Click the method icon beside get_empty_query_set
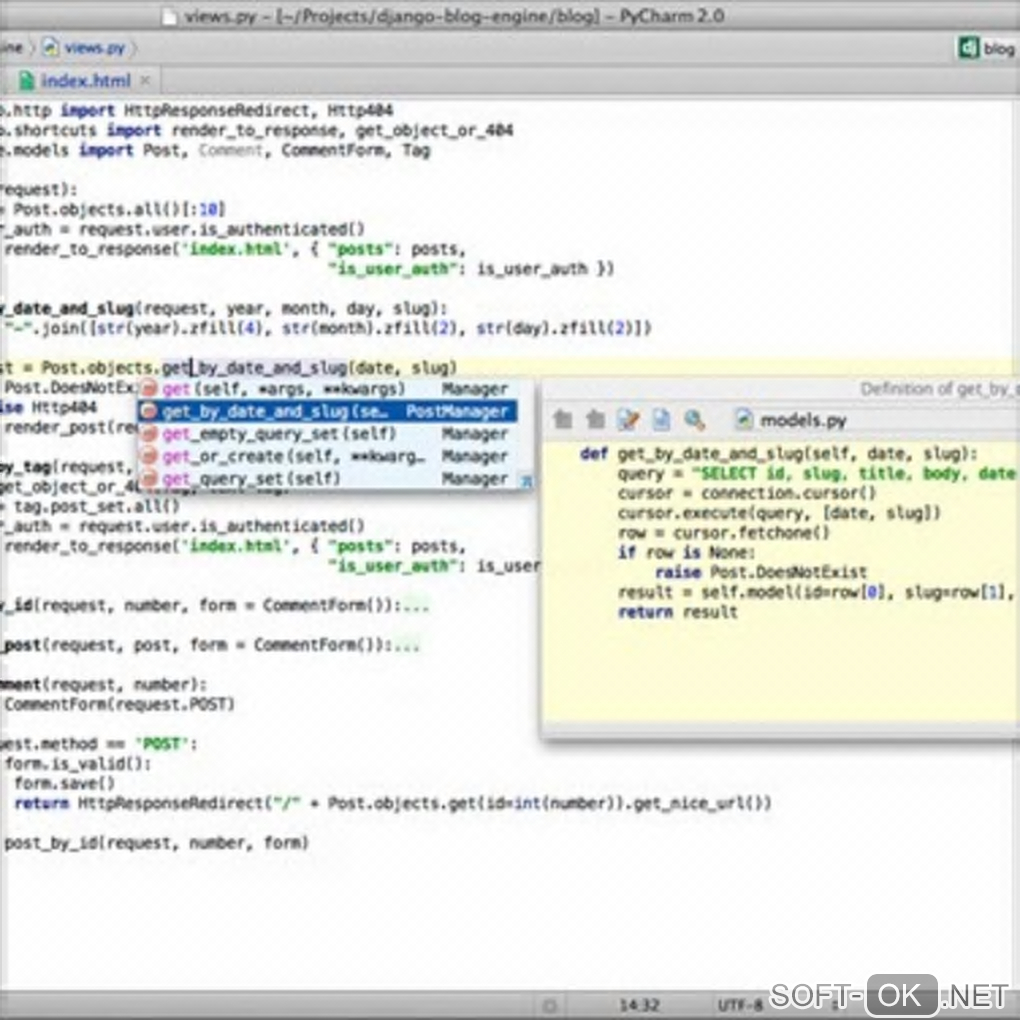Screen dimensions: 1020x1020 [149, 433]
